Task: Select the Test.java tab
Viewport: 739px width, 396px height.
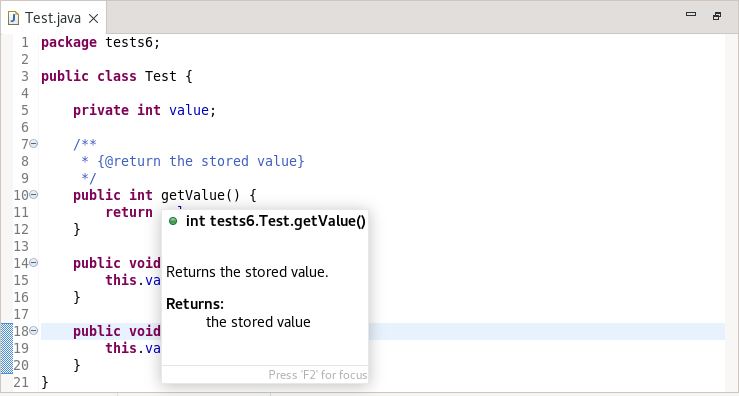Action: pyautogui.click(x=53, y=18)
